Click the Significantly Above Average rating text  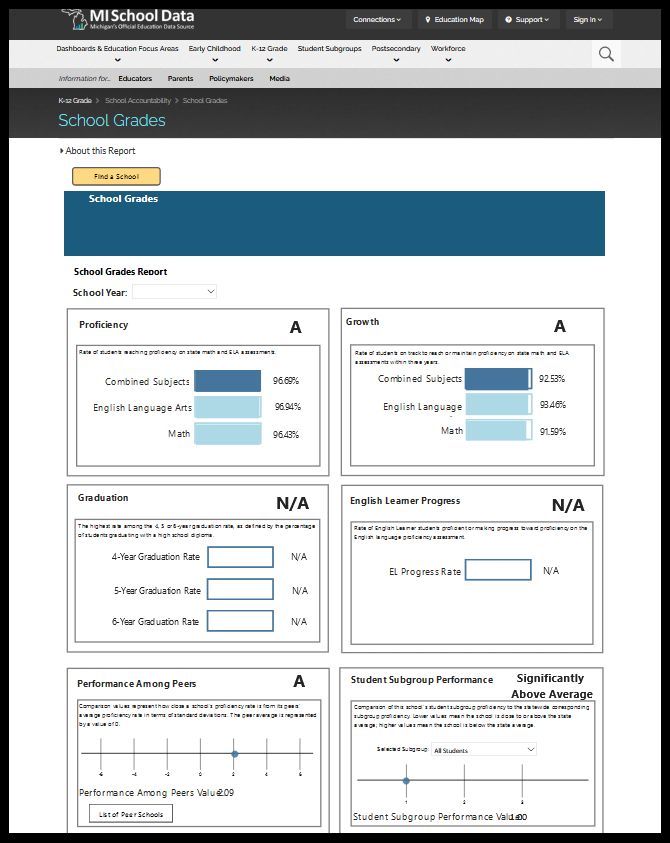(x=552, y=686)
